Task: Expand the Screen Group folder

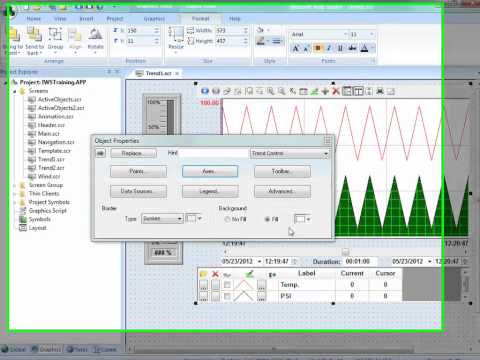Action: click(x=15, y=185)
